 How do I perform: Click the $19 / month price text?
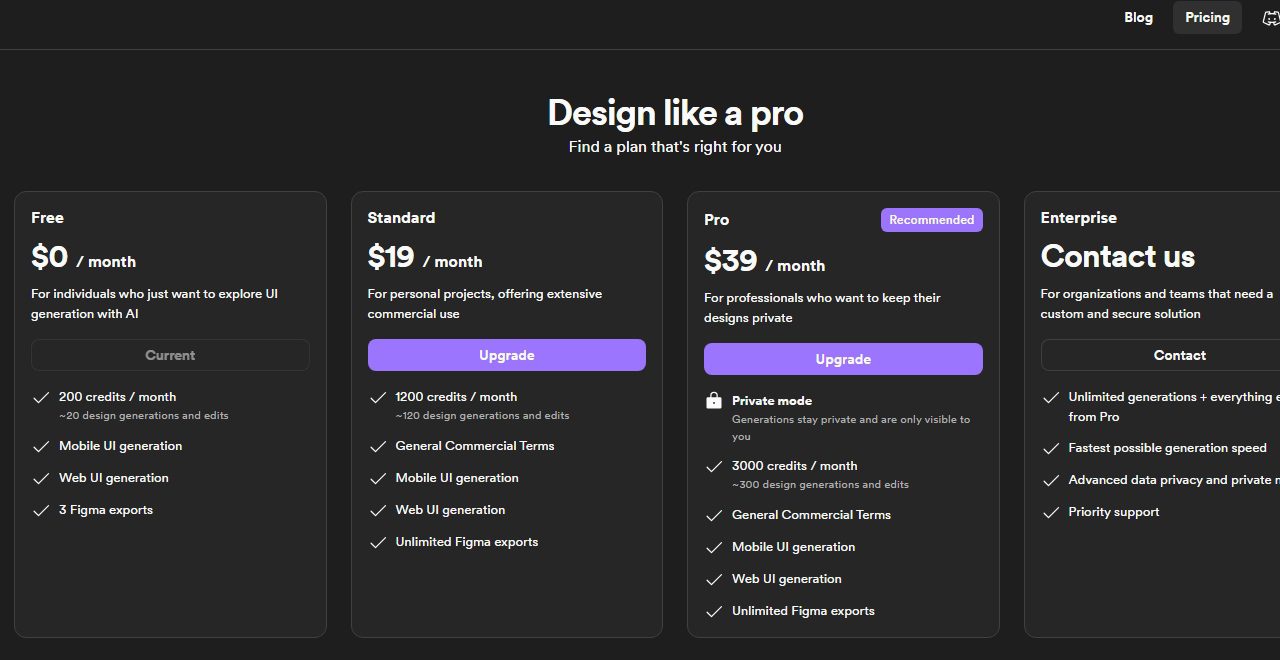[x=425, y=258]
